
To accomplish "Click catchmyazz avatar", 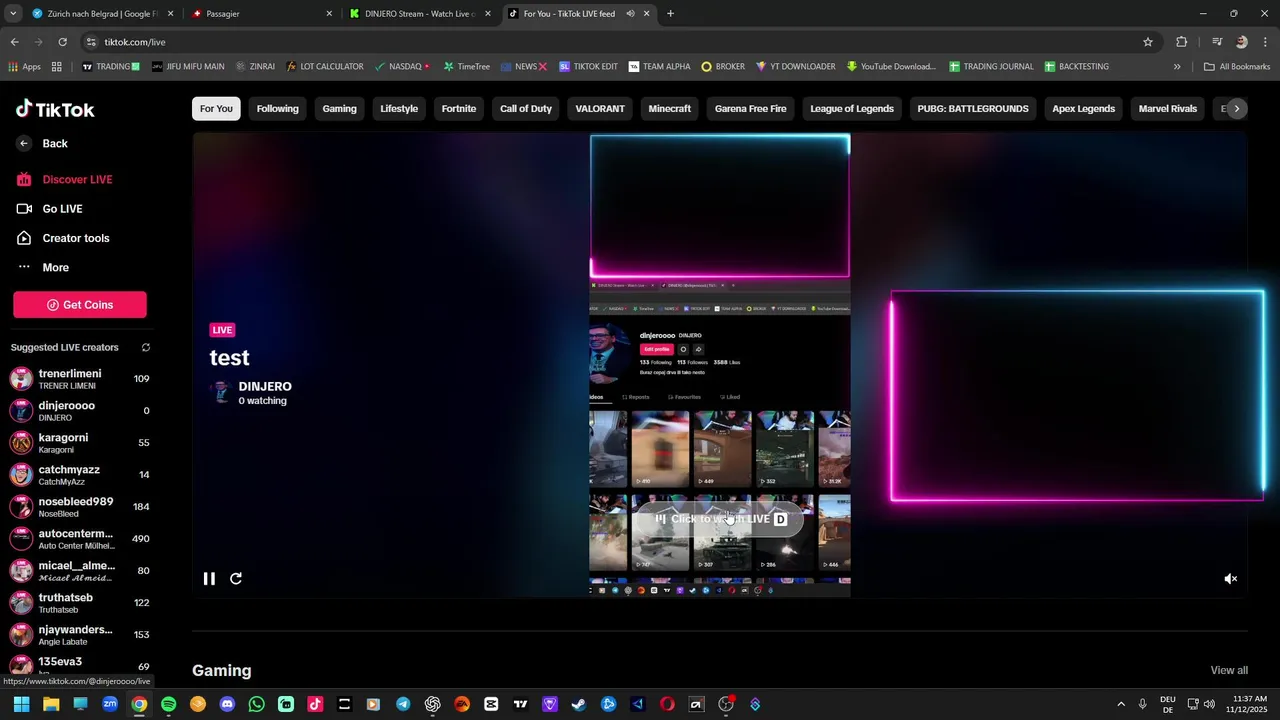I will (x=21, y=475).
